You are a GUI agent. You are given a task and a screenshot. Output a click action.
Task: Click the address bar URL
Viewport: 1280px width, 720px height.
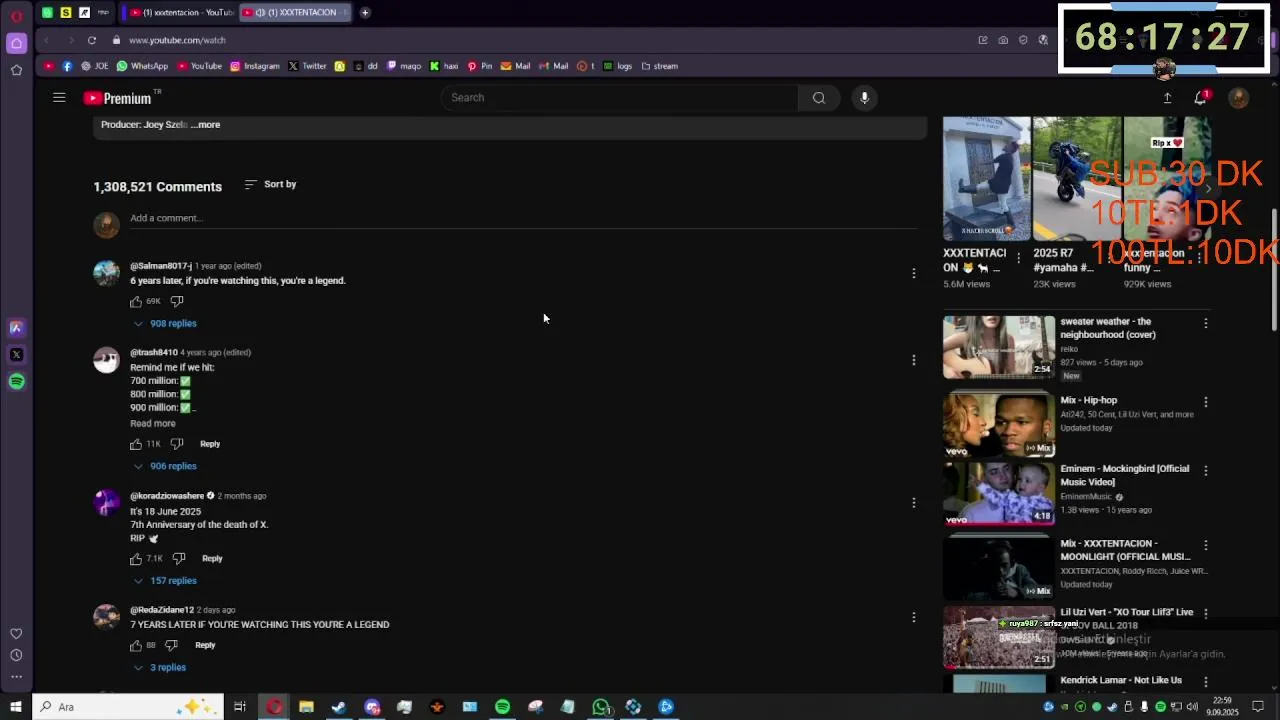(177, 40)
